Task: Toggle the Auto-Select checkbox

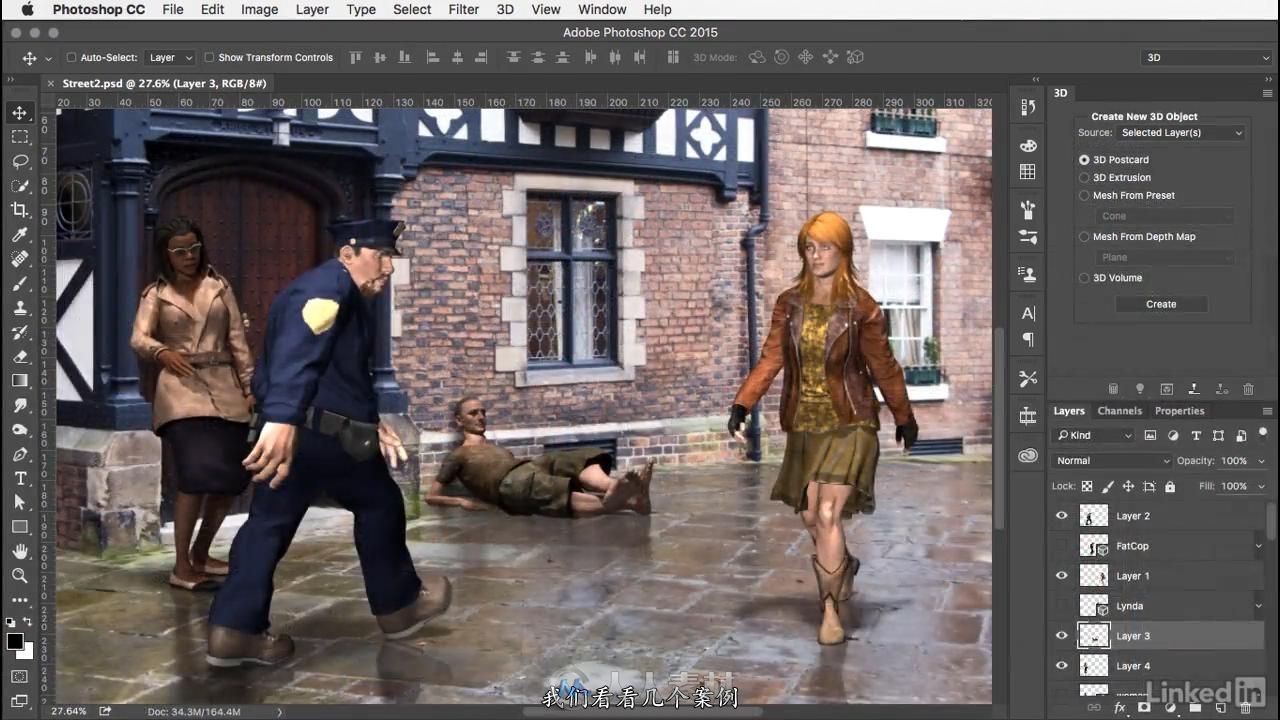Action: click(x=71, y=57)
